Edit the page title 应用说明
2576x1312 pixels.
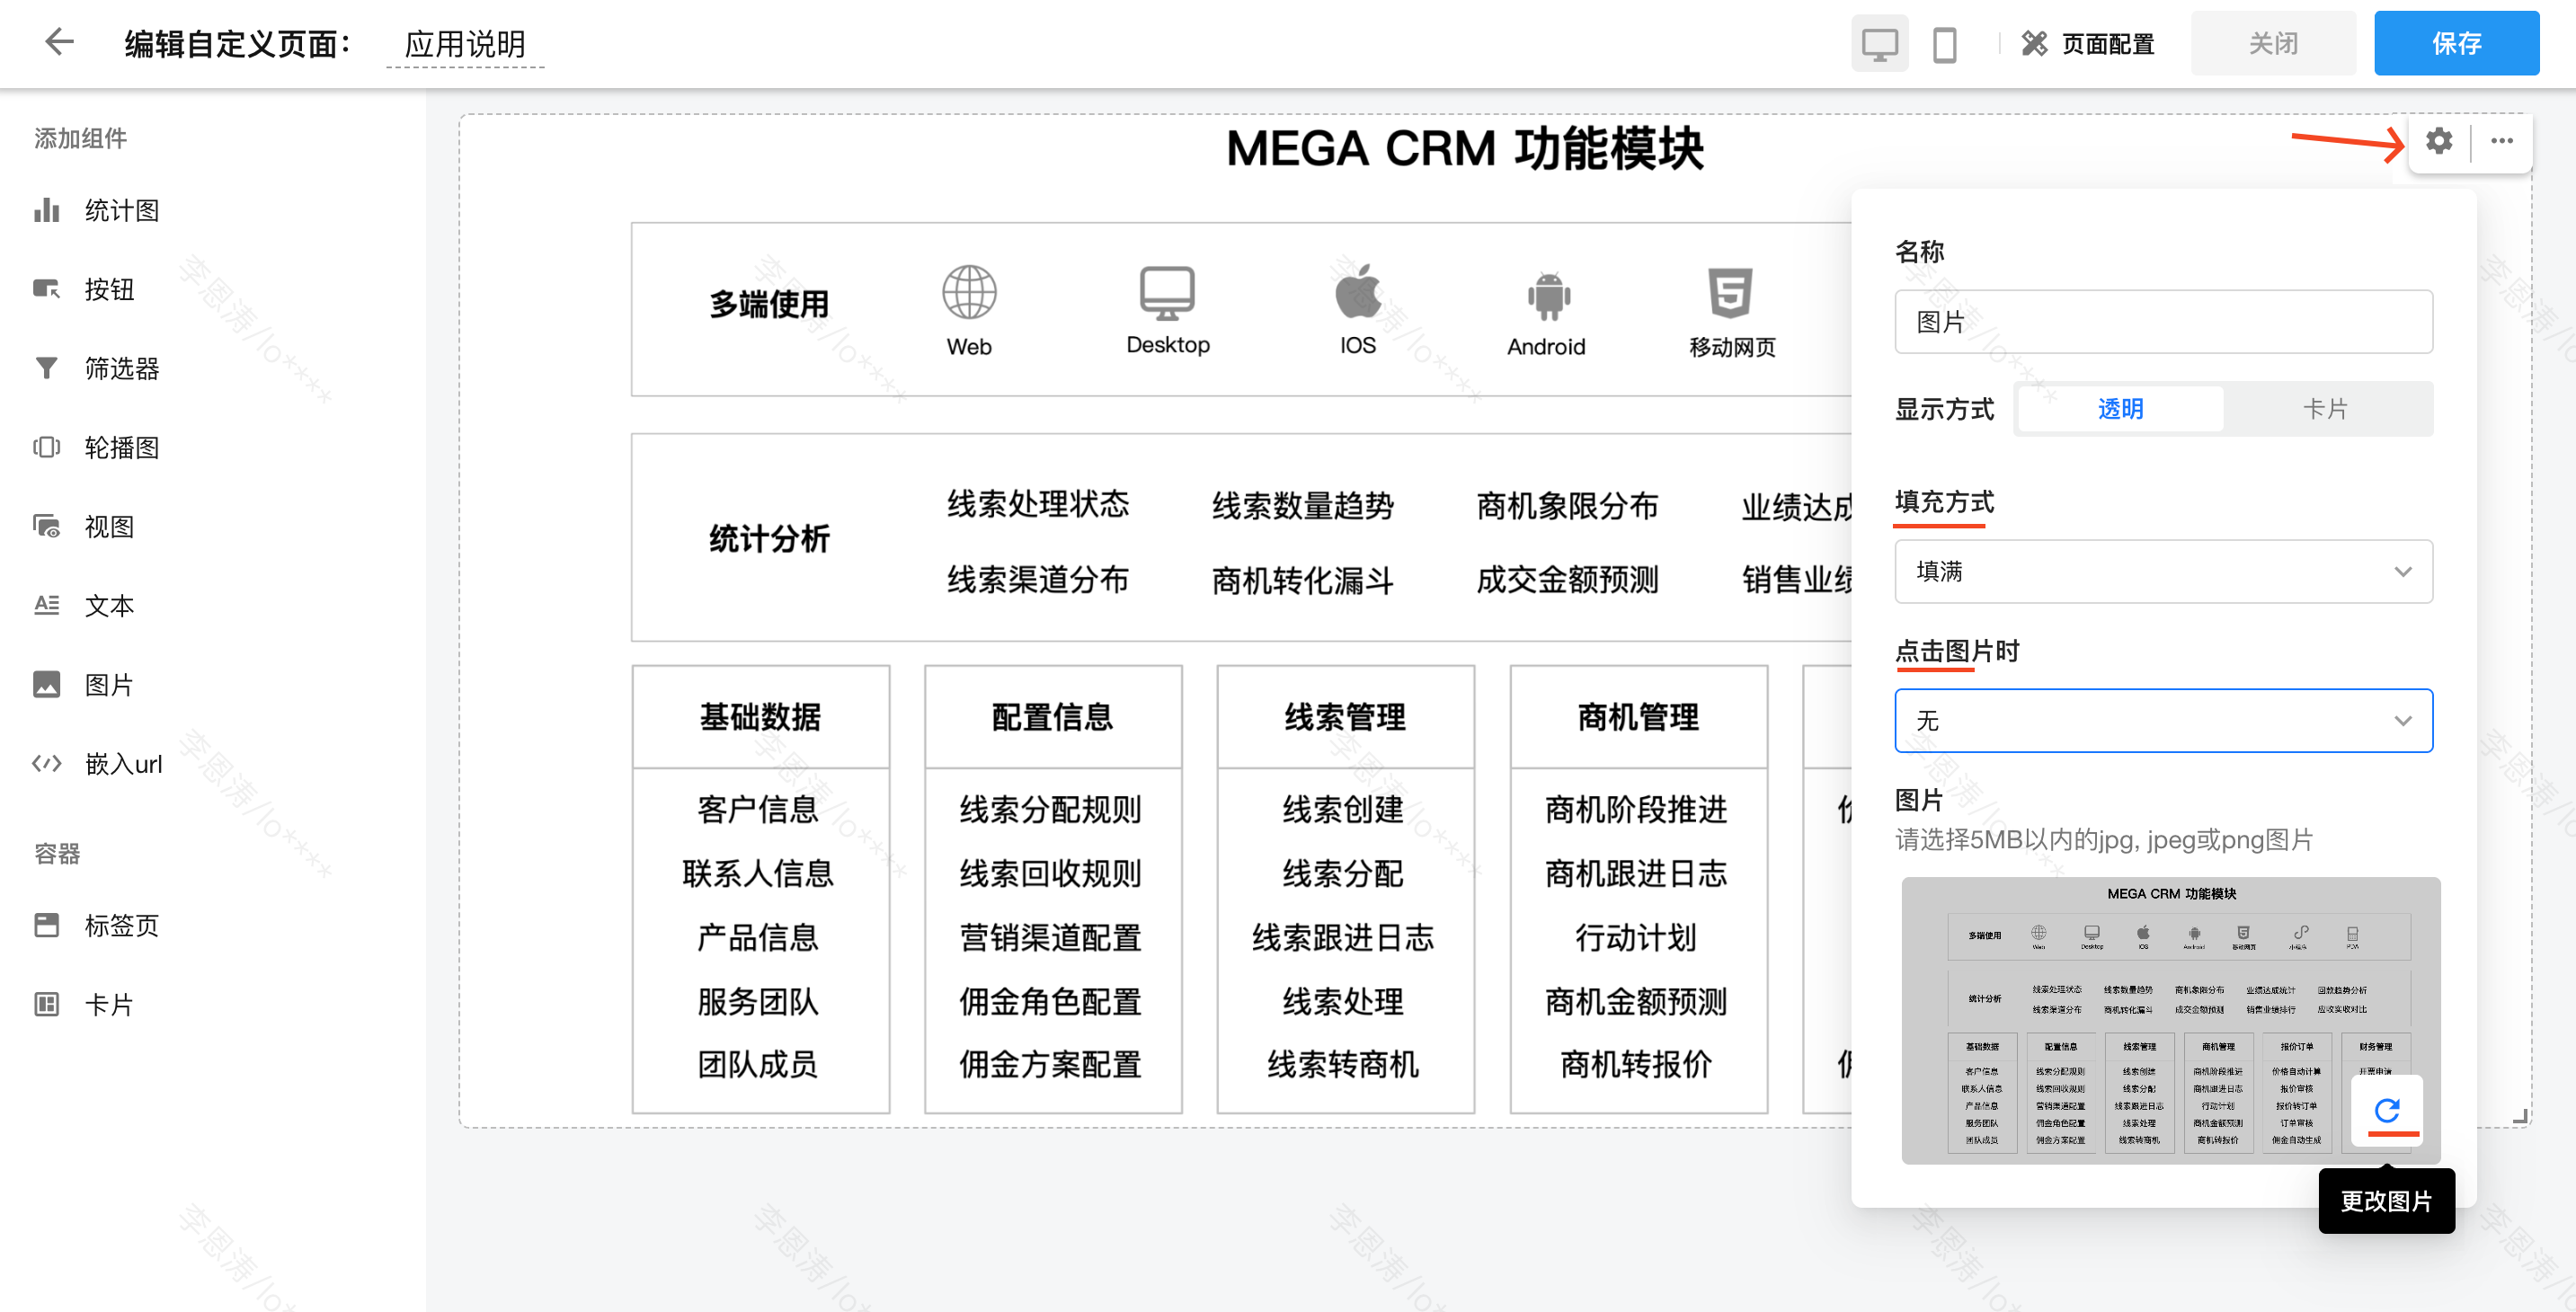point(465,44)
